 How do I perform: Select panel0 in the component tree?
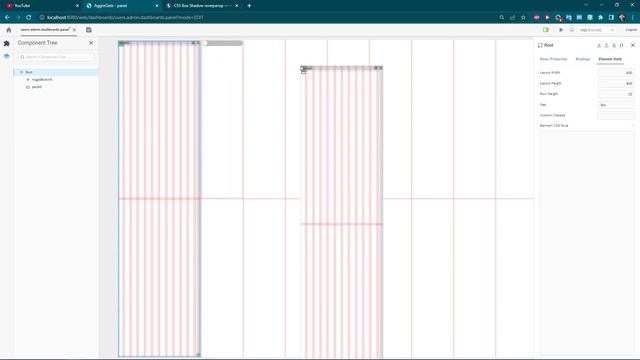36,87
